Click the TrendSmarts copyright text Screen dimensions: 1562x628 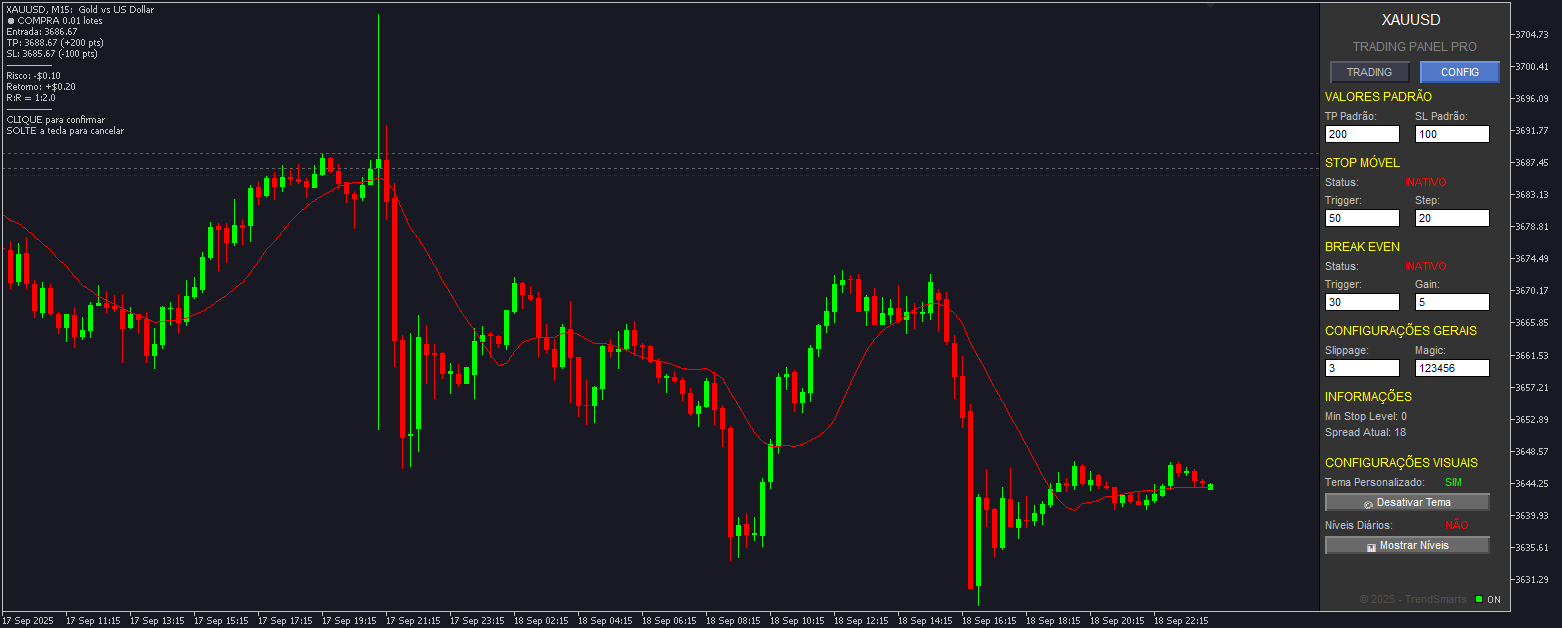pyautogui.click(x=1412, y=600)
